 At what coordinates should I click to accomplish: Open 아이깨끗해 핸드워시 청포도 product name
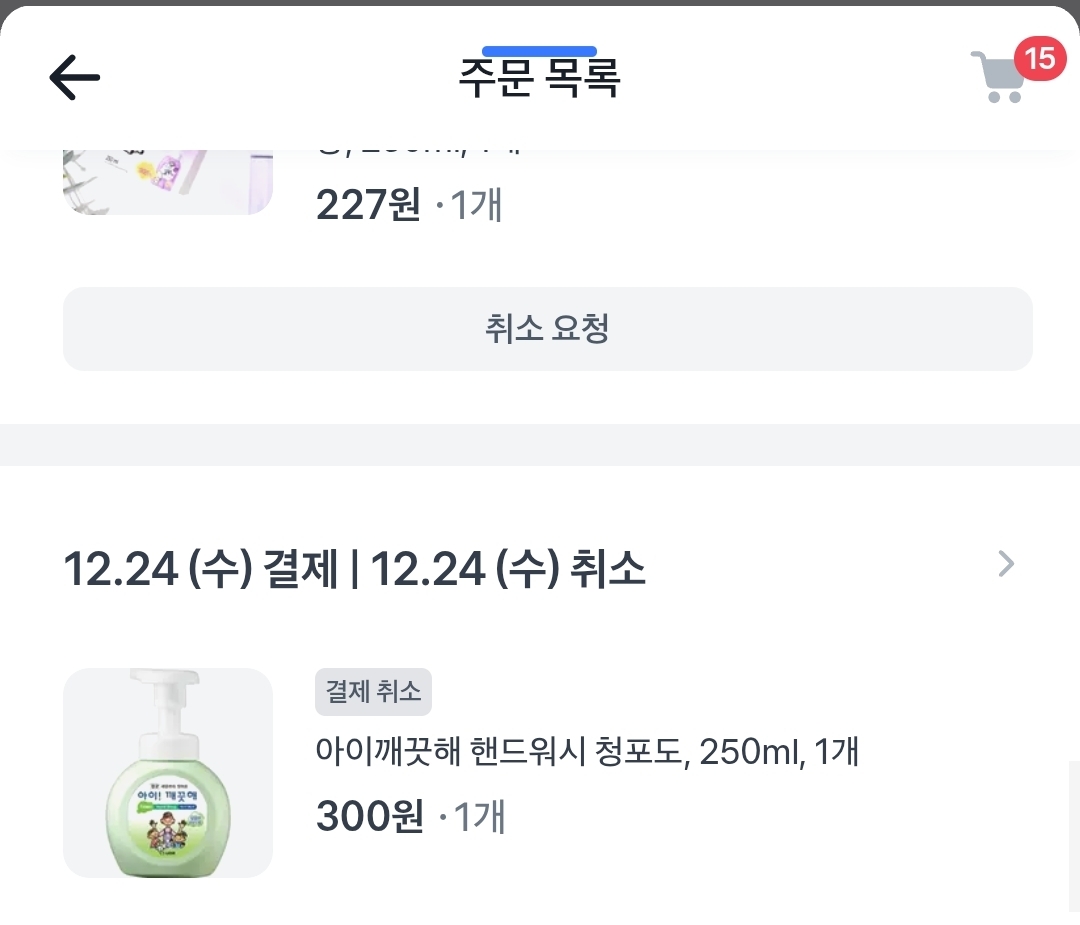tap(587, 751)
